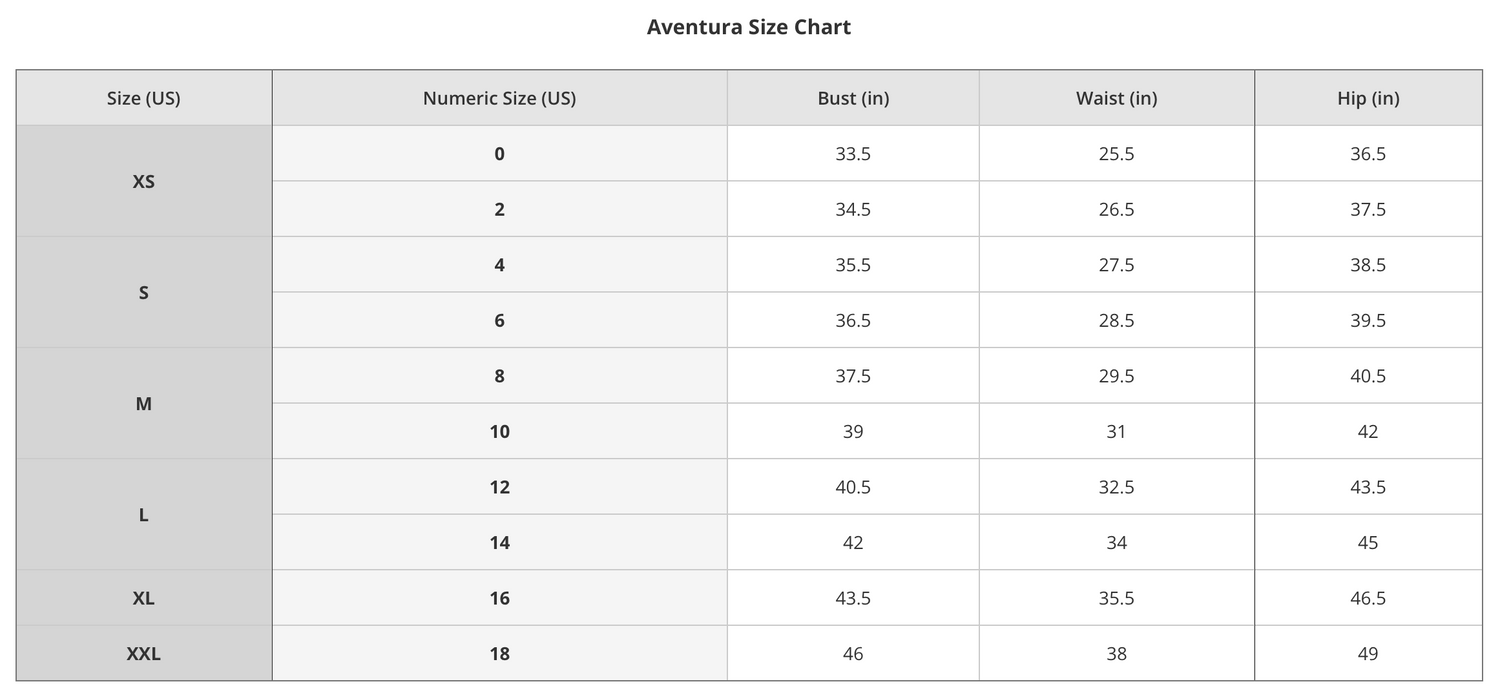Select the Hip (in) column header

(1368, 98)
